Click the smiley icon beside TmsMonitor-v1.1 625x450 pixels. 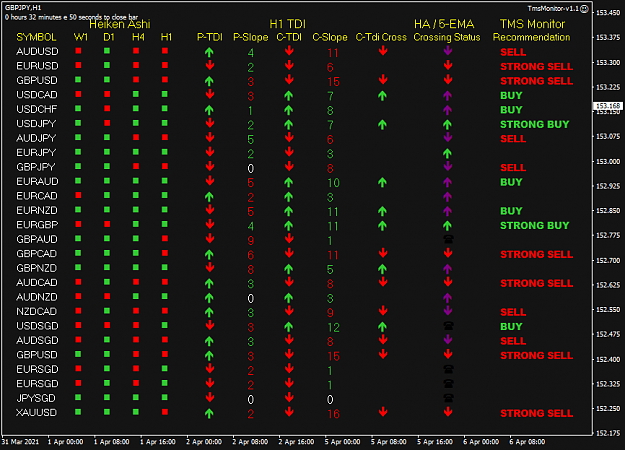[x=584, y=8]
